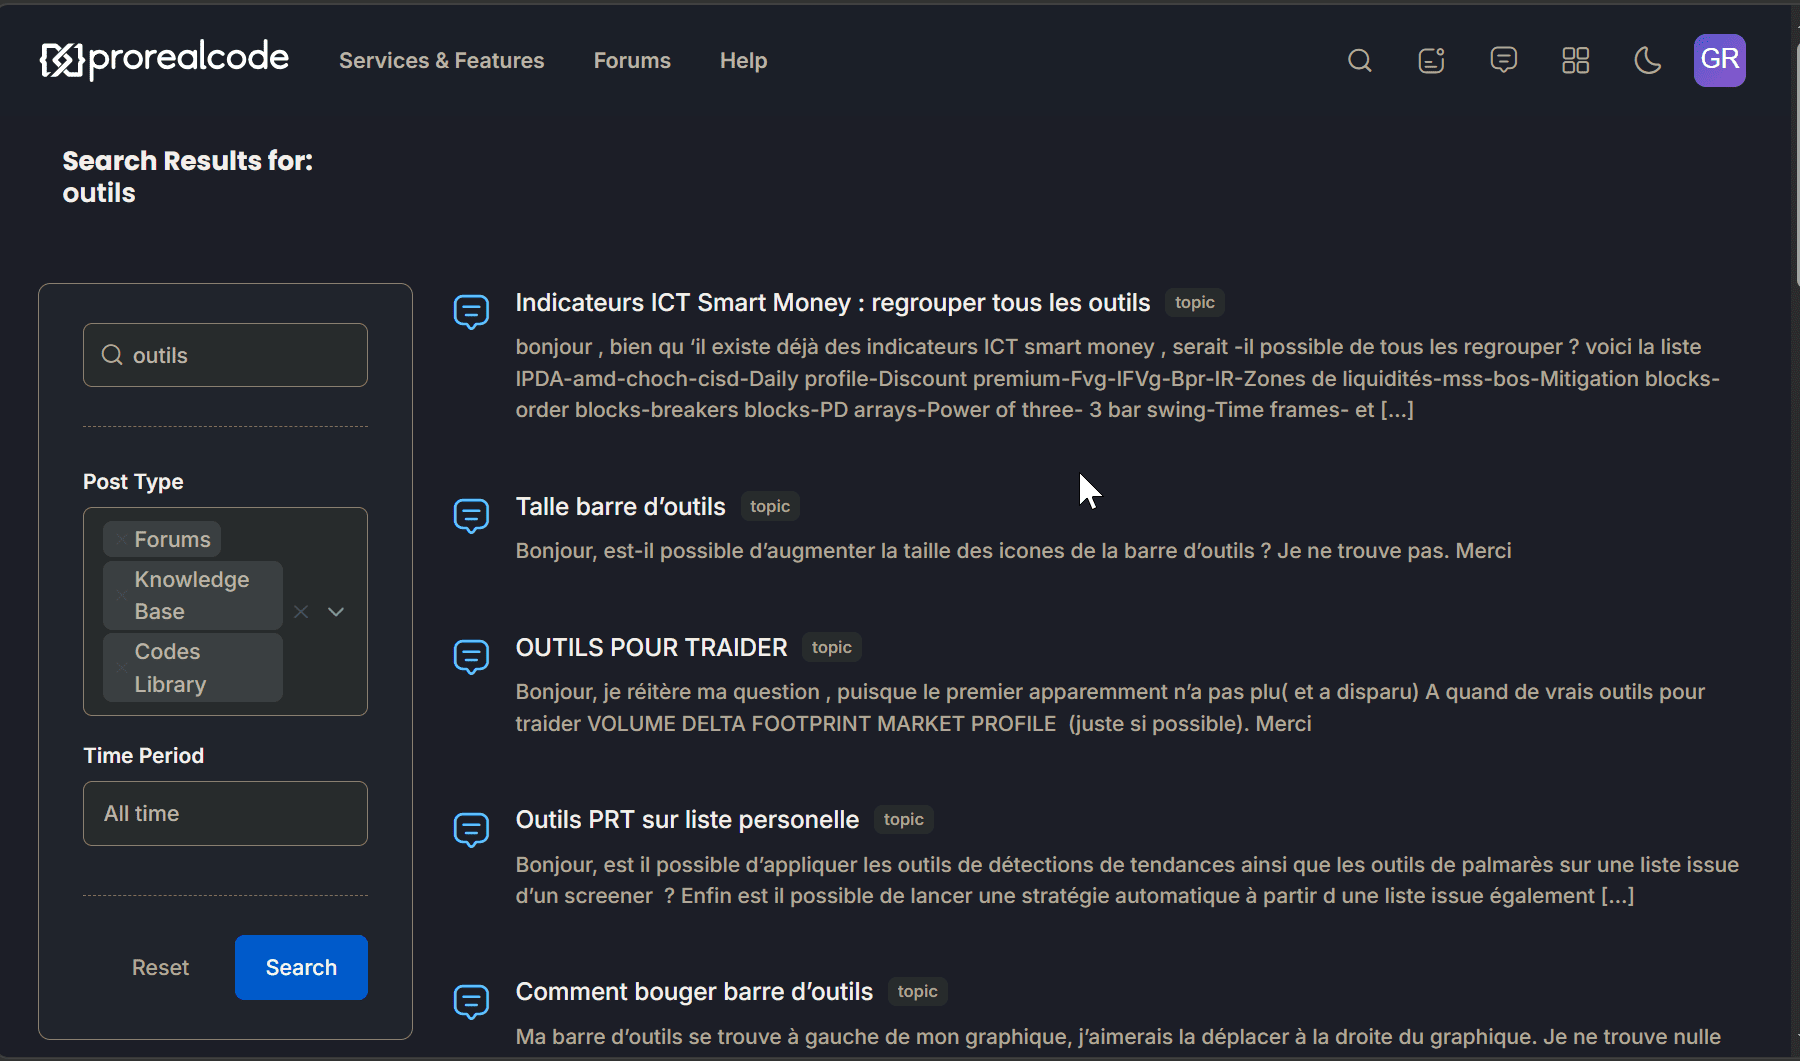Open the search magnifier icon in header
Image resolution: width=1800 pixels, height=1061 pixels.
(1359, 61)
